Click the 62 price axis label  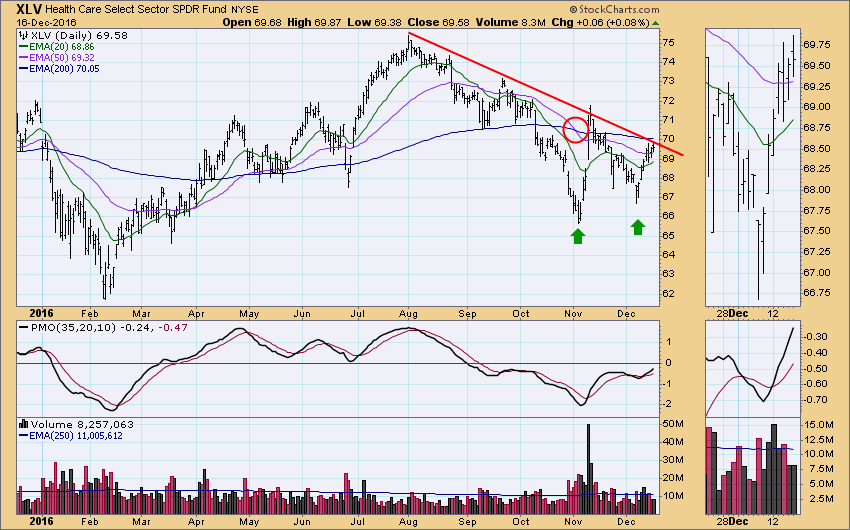point(668,293)
